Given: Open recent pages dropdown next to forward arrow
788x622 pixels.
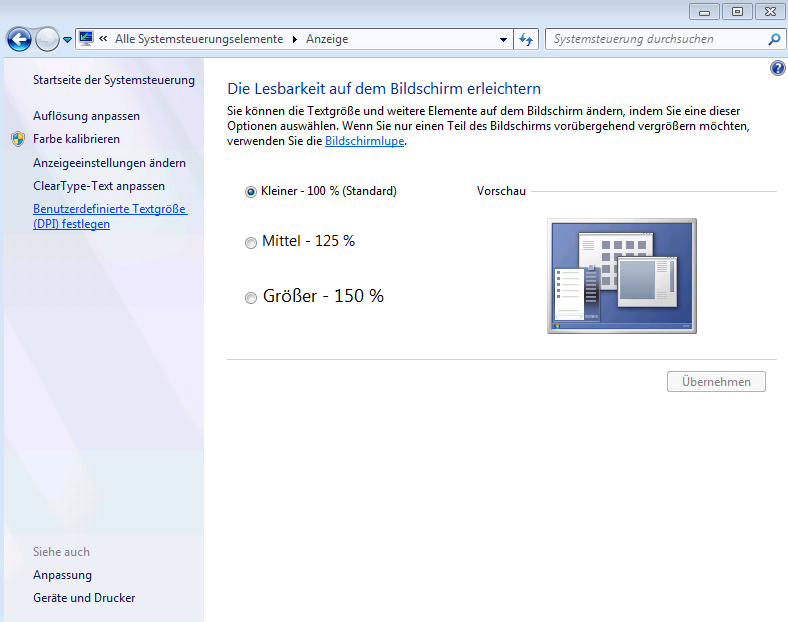Looking at the screenshot, I should click(67, 40).
